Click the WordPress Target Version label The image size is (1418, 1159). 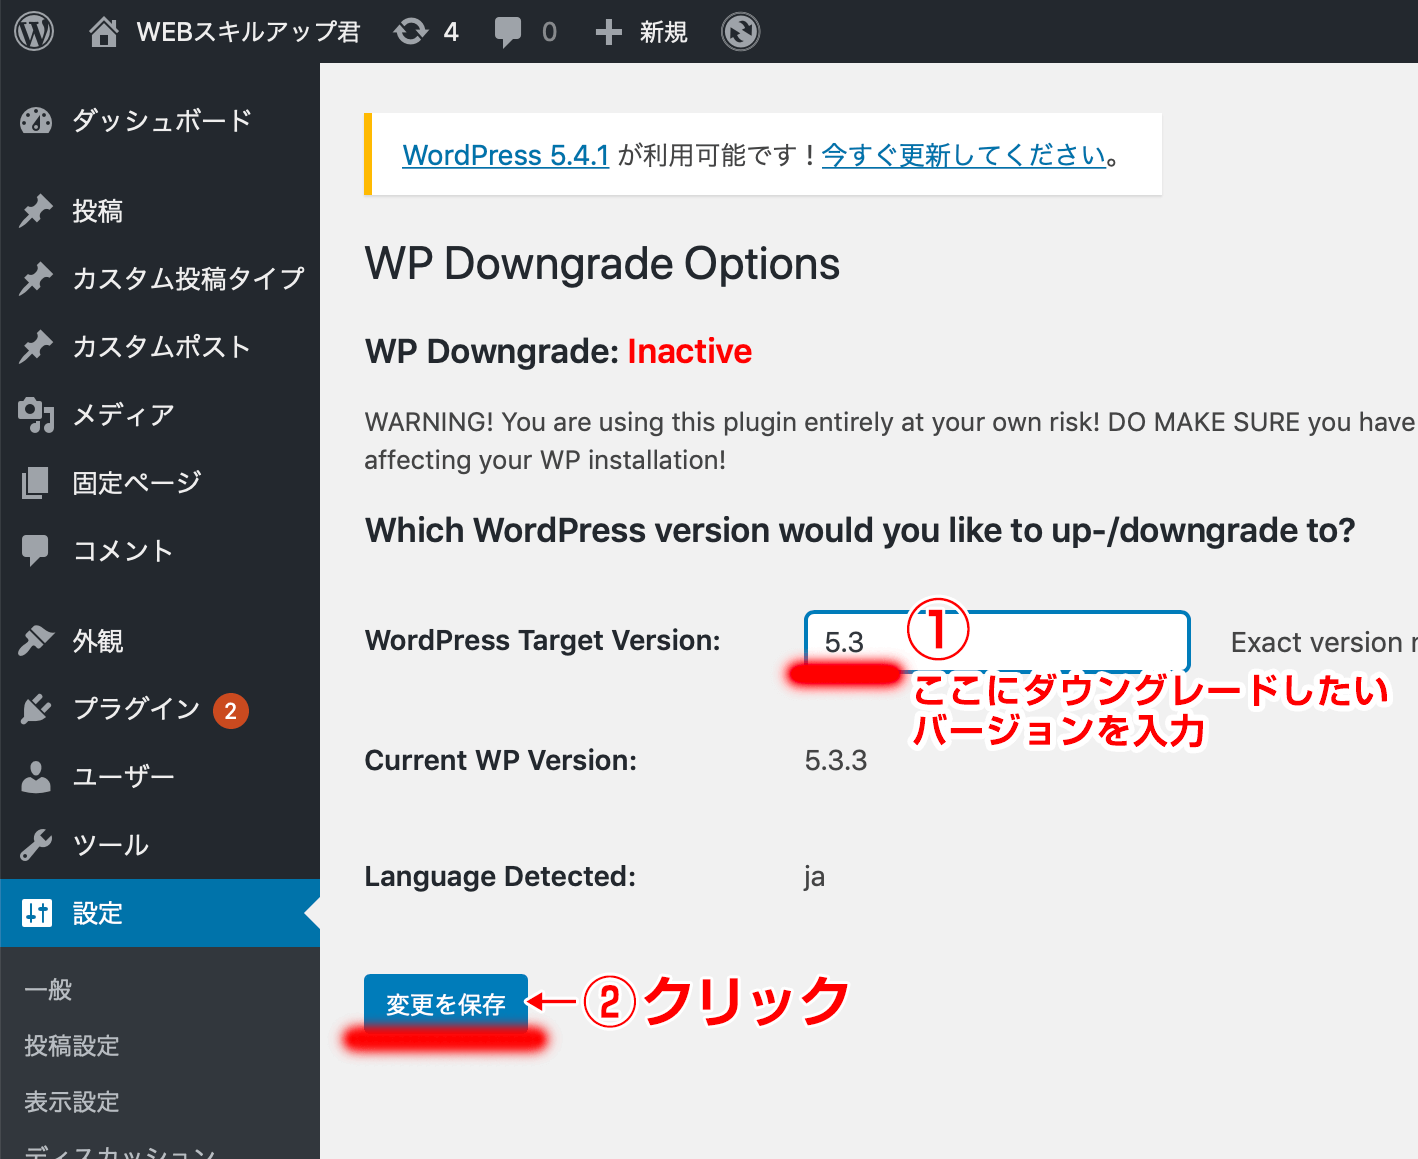click(542, 641)
